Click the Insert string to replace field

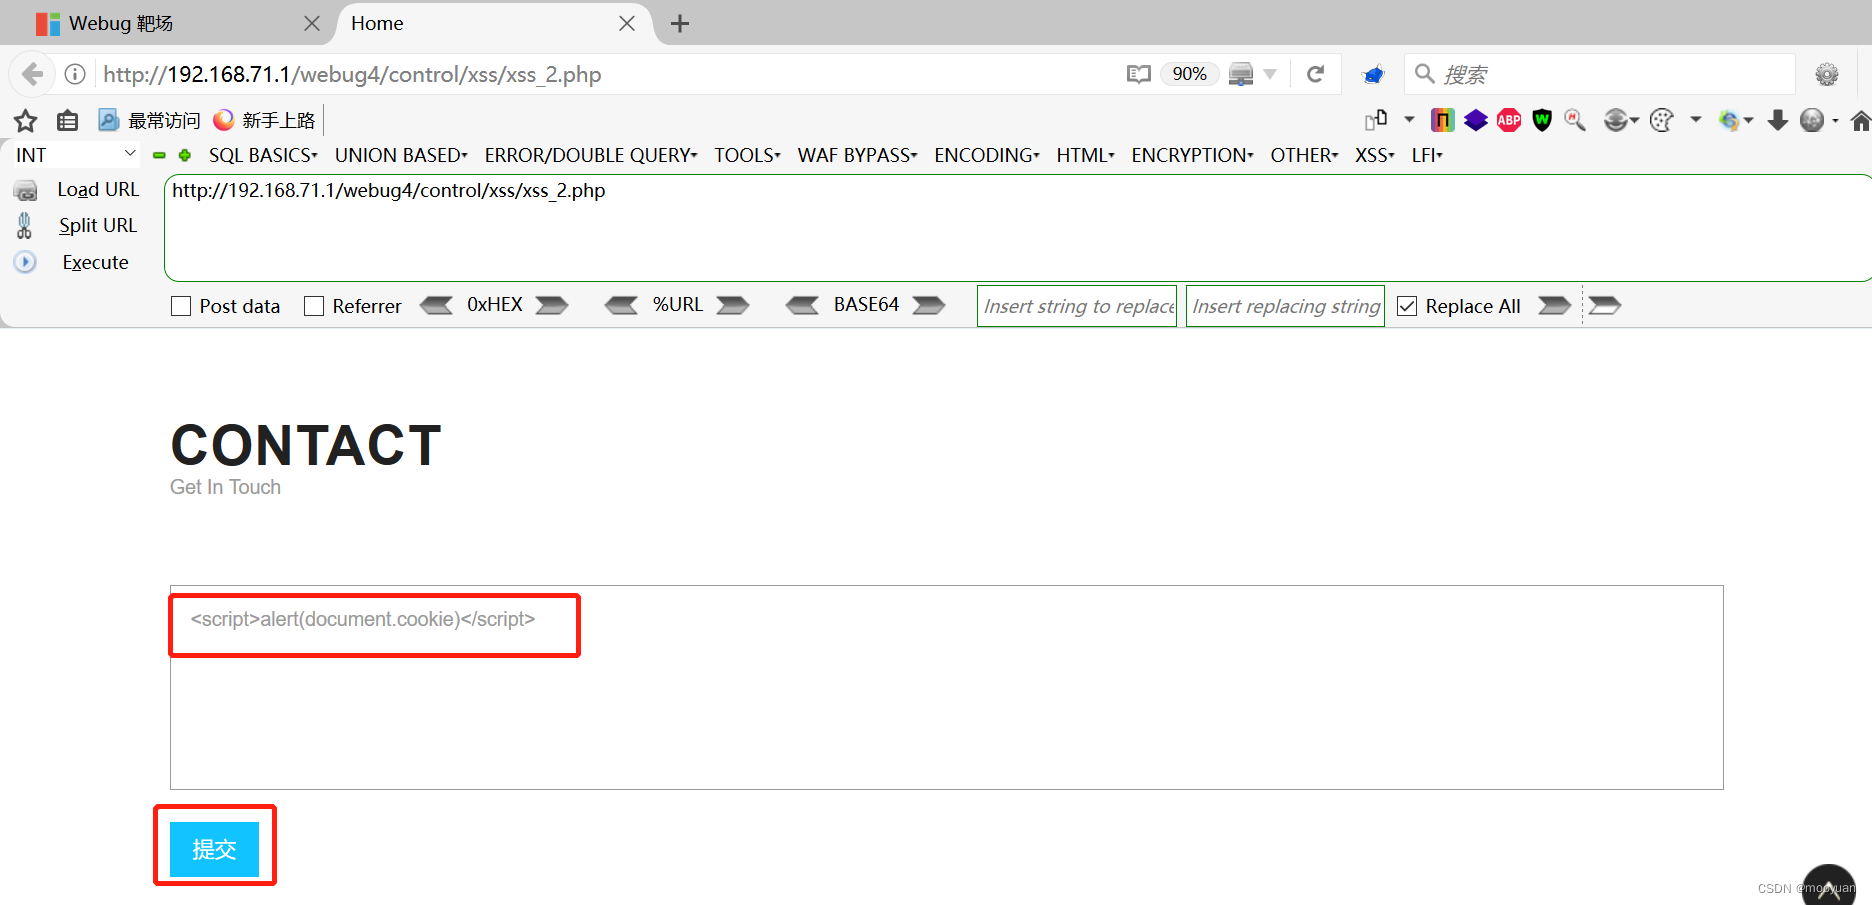click(1077, 306)
